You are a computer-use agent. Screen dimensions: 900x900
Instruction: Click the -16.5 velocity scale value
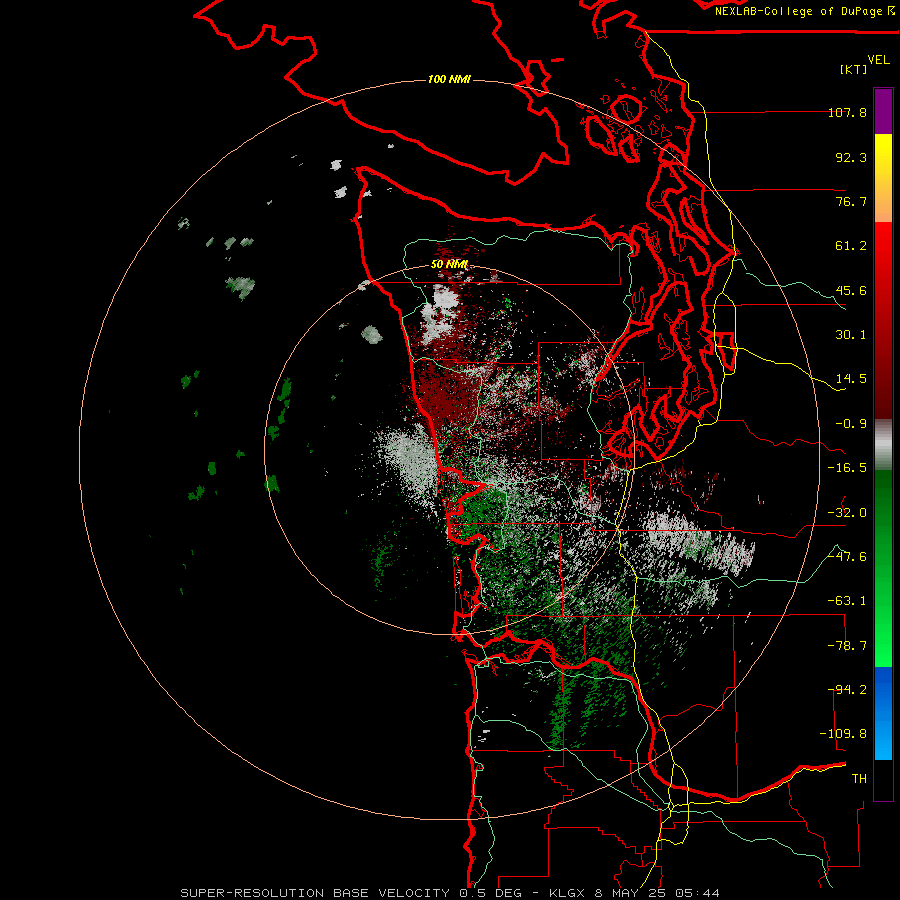pyautogui.click(x=847, y=468)
